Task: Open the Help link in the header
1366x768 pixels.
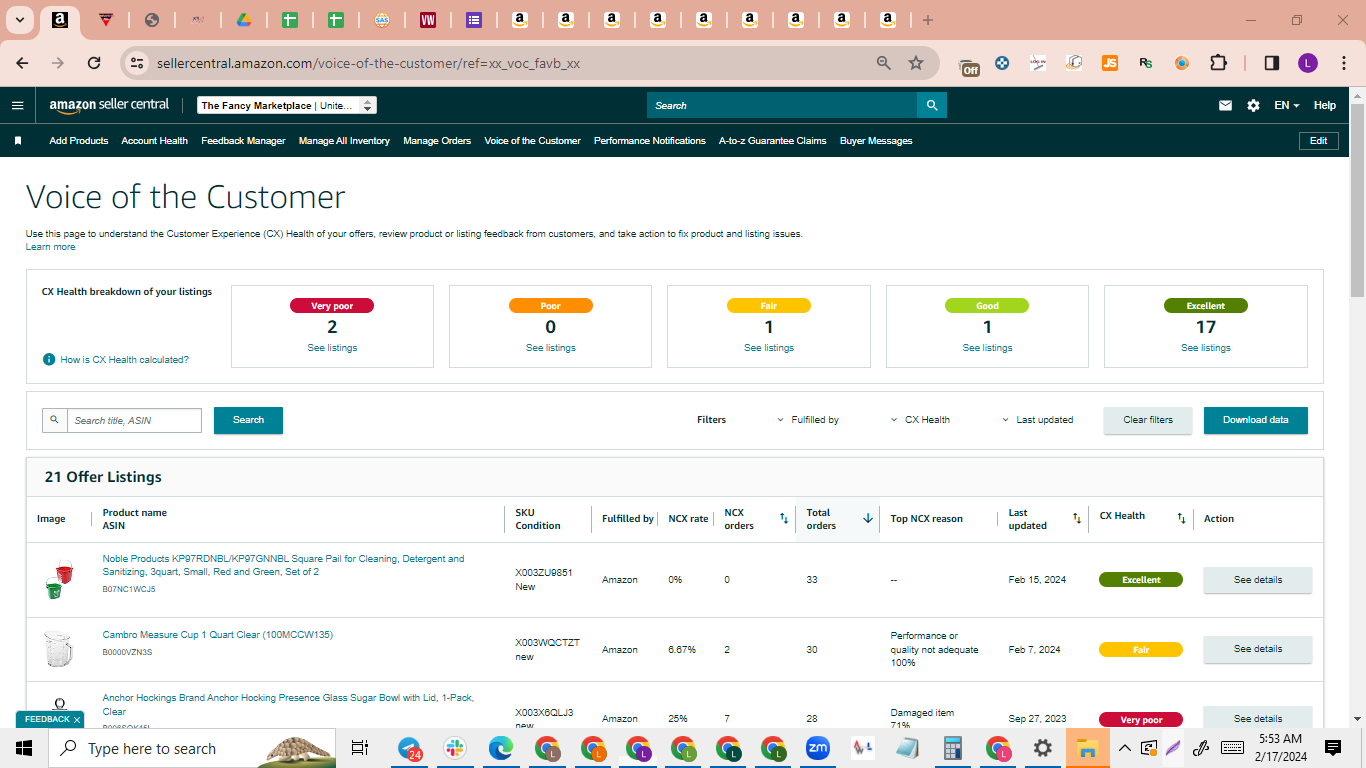Action: pos(1324,105)
